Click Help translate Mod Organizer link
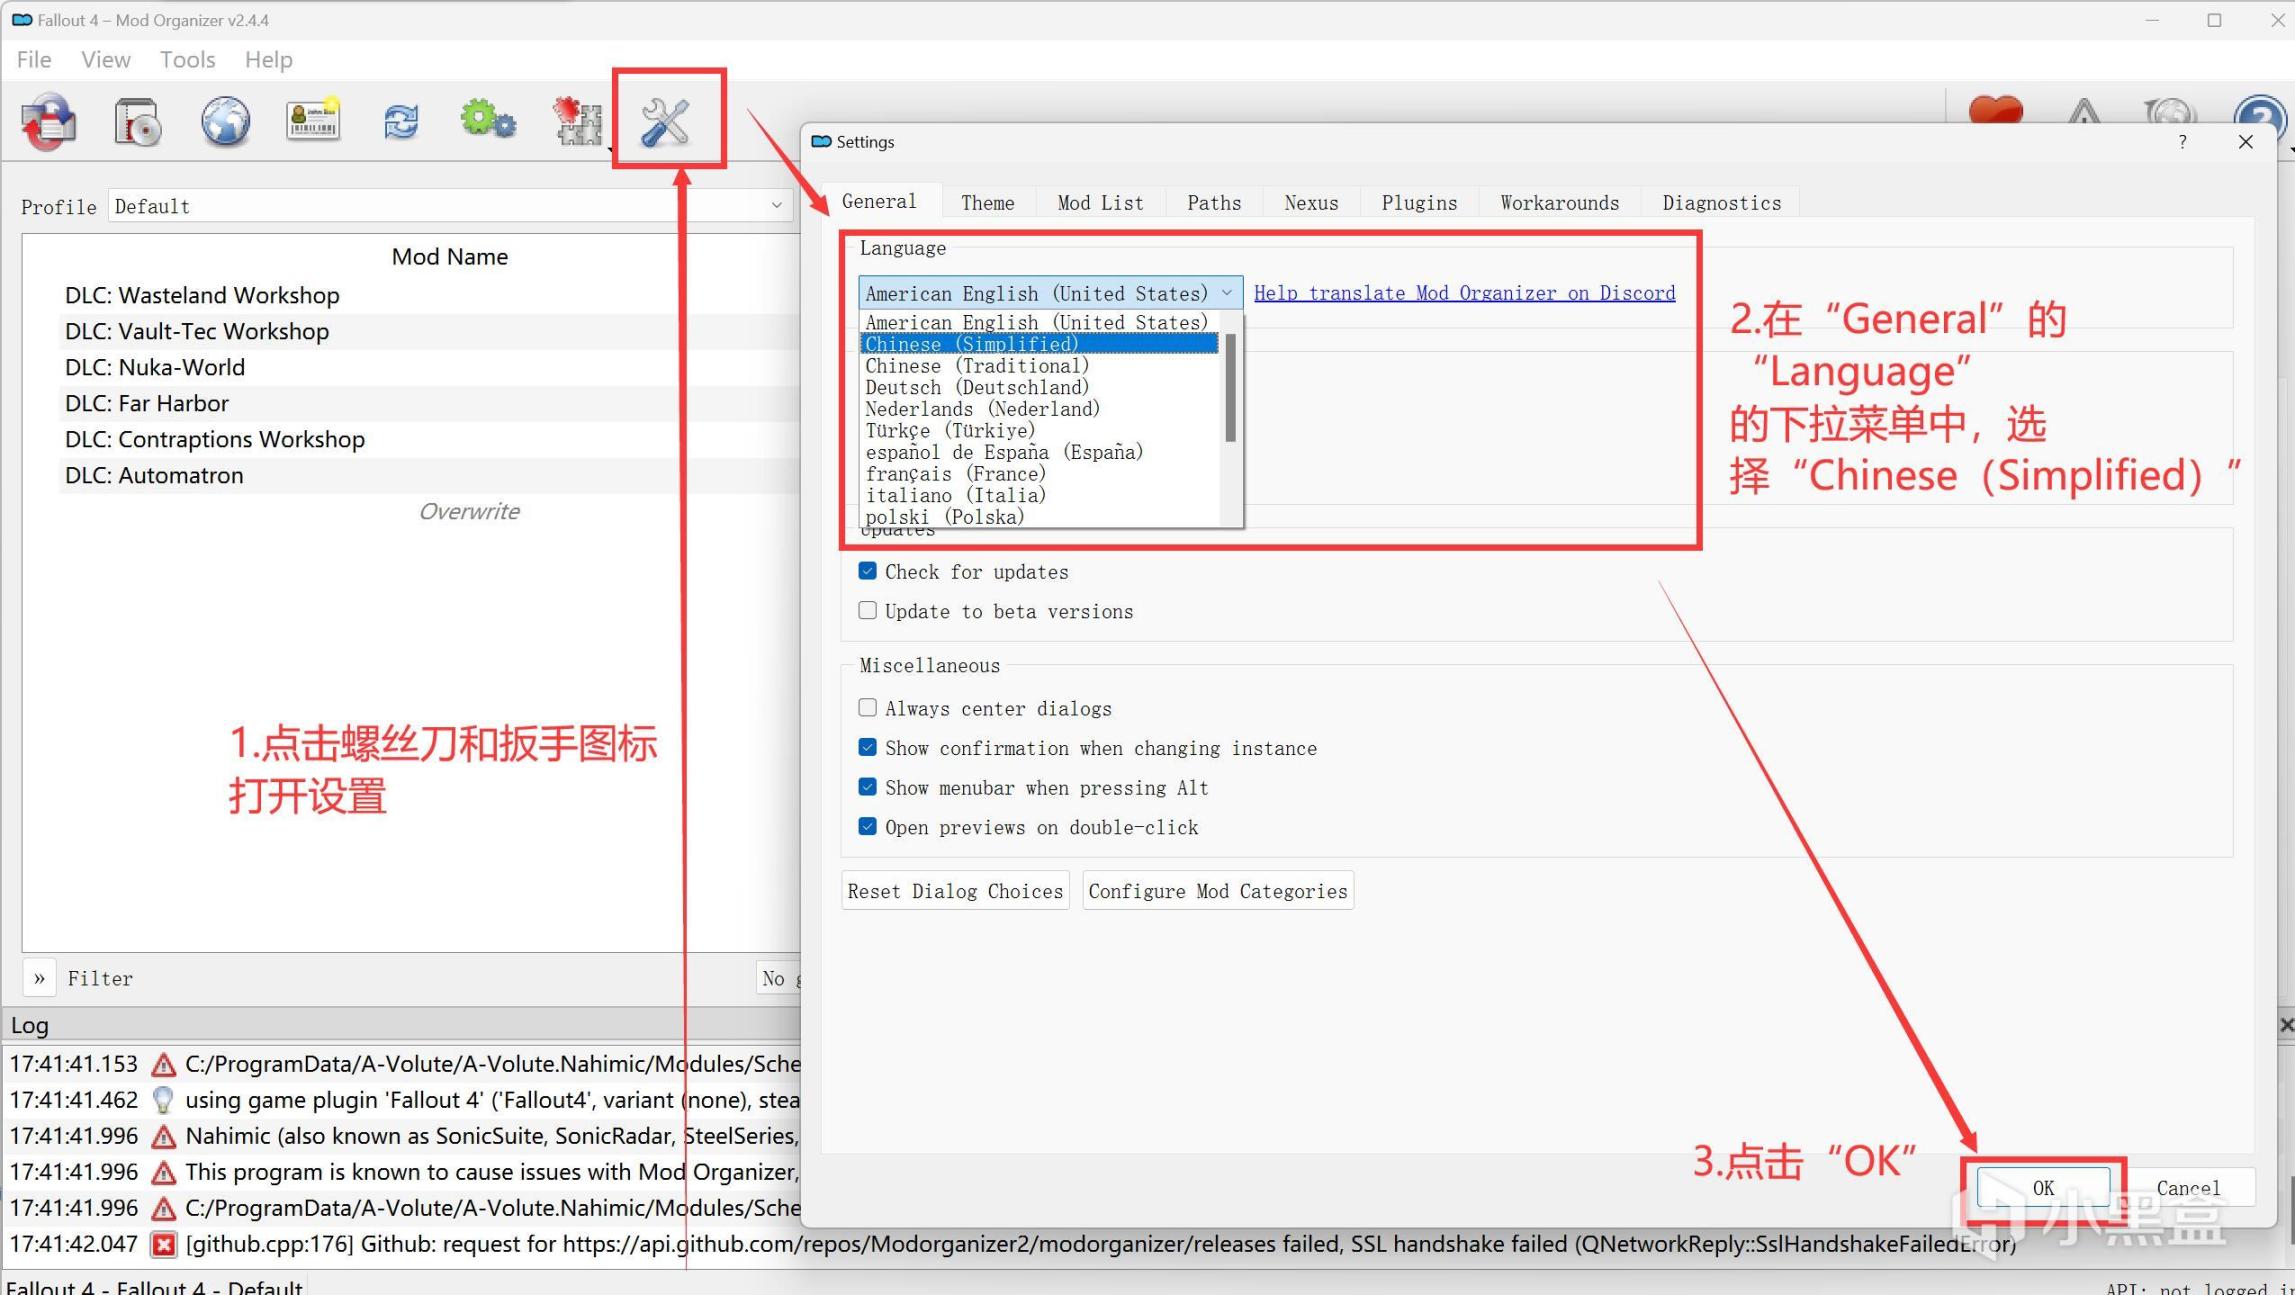The image size is (2295, 1295). point(1464,293)
